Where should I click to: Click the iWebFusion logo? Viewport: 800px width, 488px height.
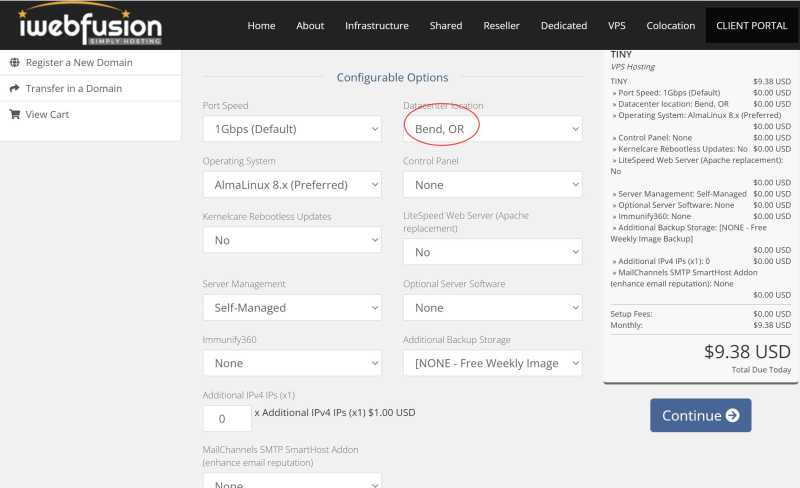coord(90,26)
